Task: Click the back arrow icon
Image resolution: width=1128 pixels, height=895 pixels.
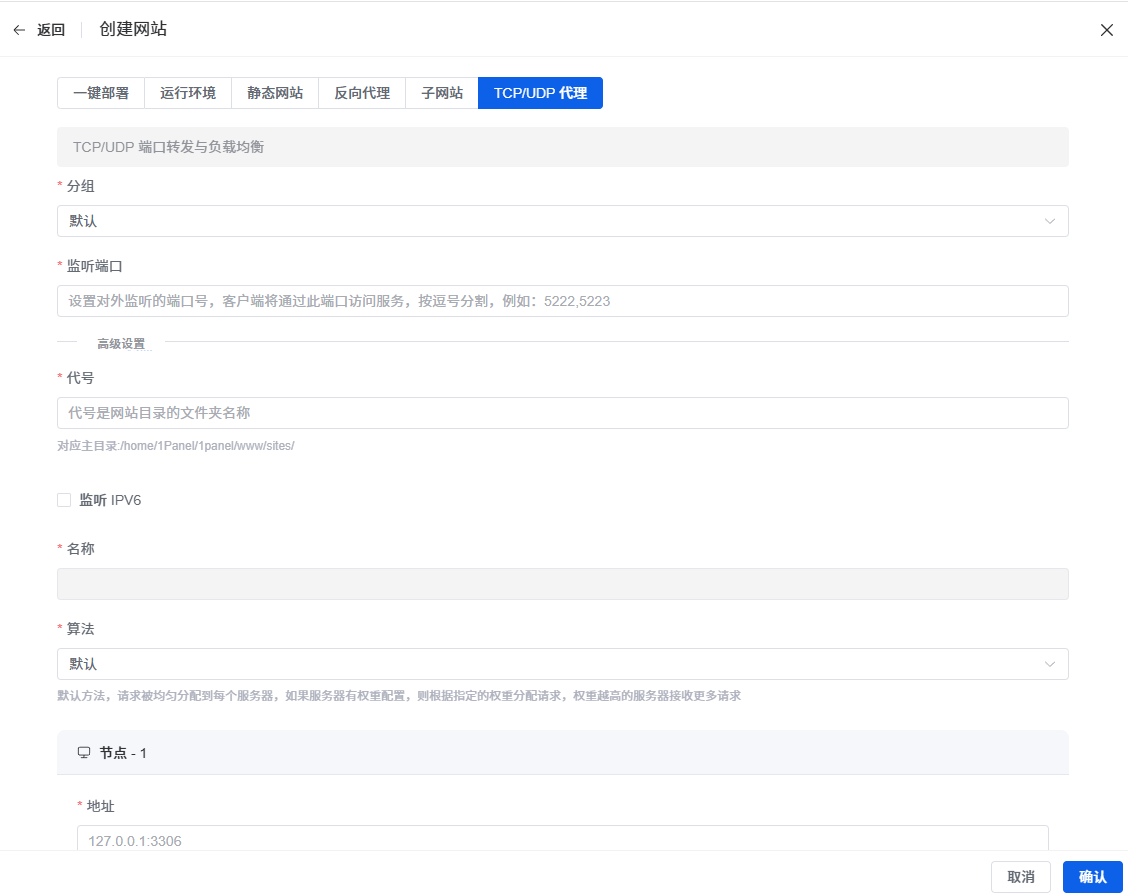Action: point(19,30)
